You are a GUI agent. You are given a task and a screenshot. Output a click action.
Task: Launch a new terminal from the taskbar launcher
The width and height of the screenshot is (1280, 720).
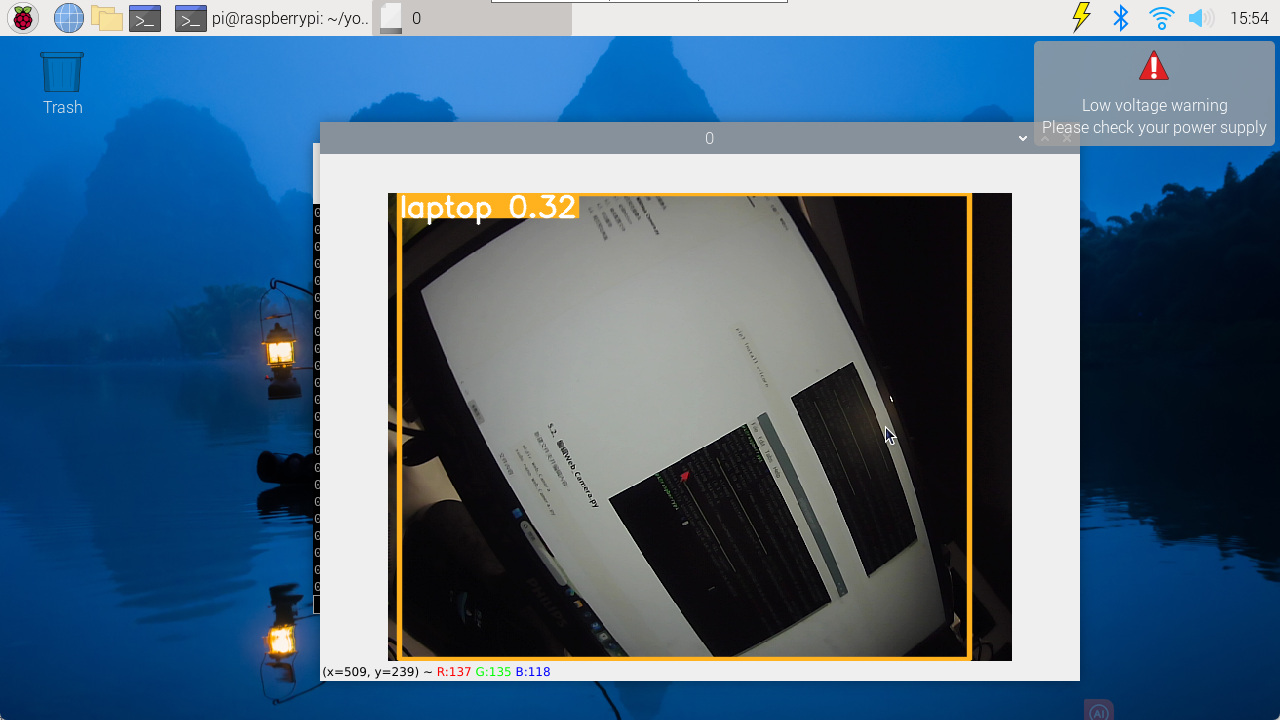click(x=145, y=18)
